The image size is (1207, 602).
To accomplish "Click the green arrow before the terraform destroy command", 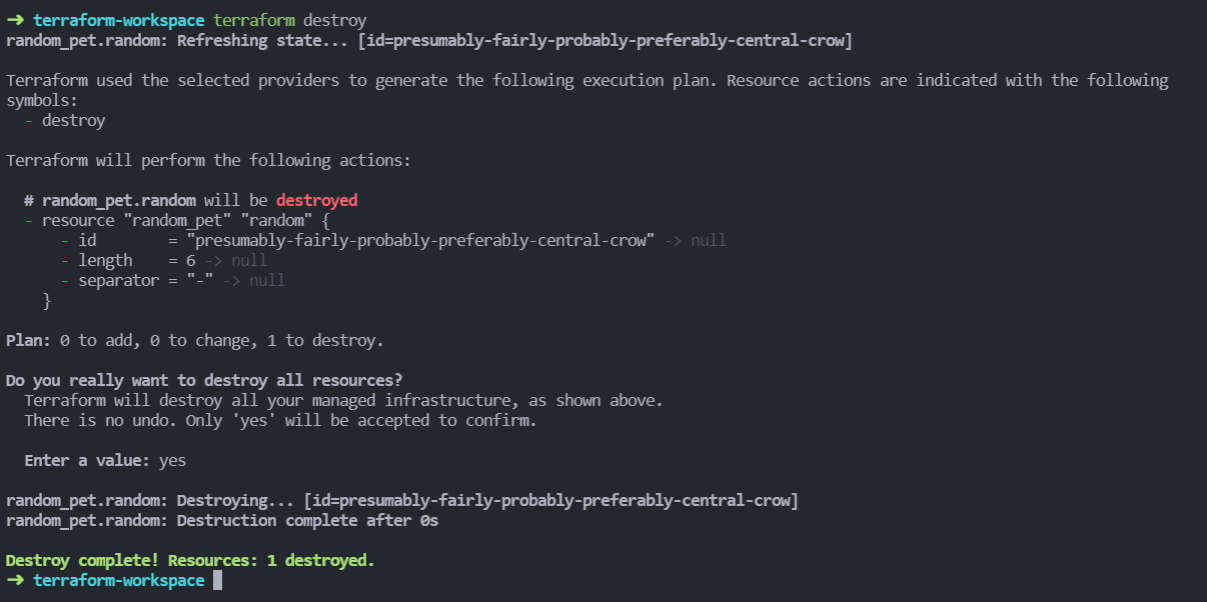I will pos(15,20).
